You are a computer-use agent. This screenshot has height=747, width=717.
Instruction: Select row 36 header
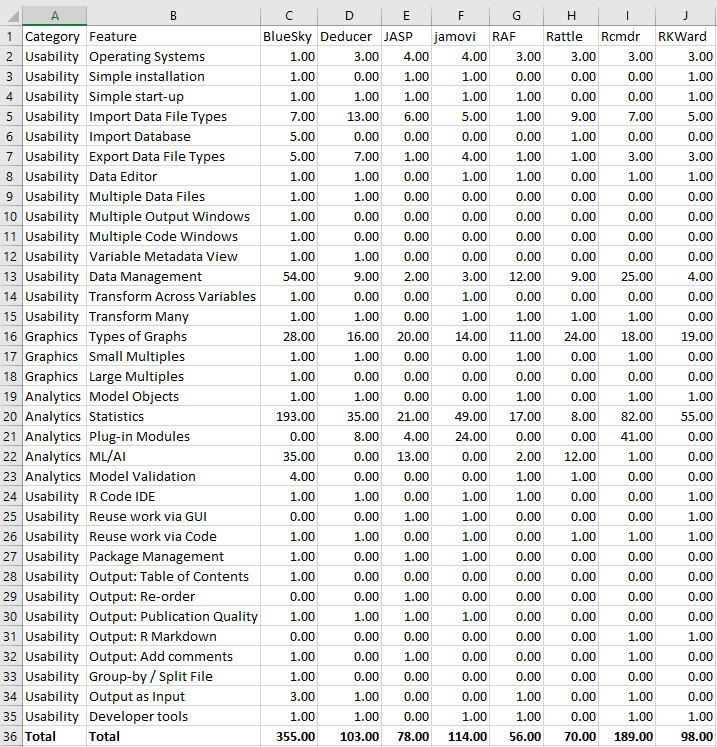click(x=10, y=737)
